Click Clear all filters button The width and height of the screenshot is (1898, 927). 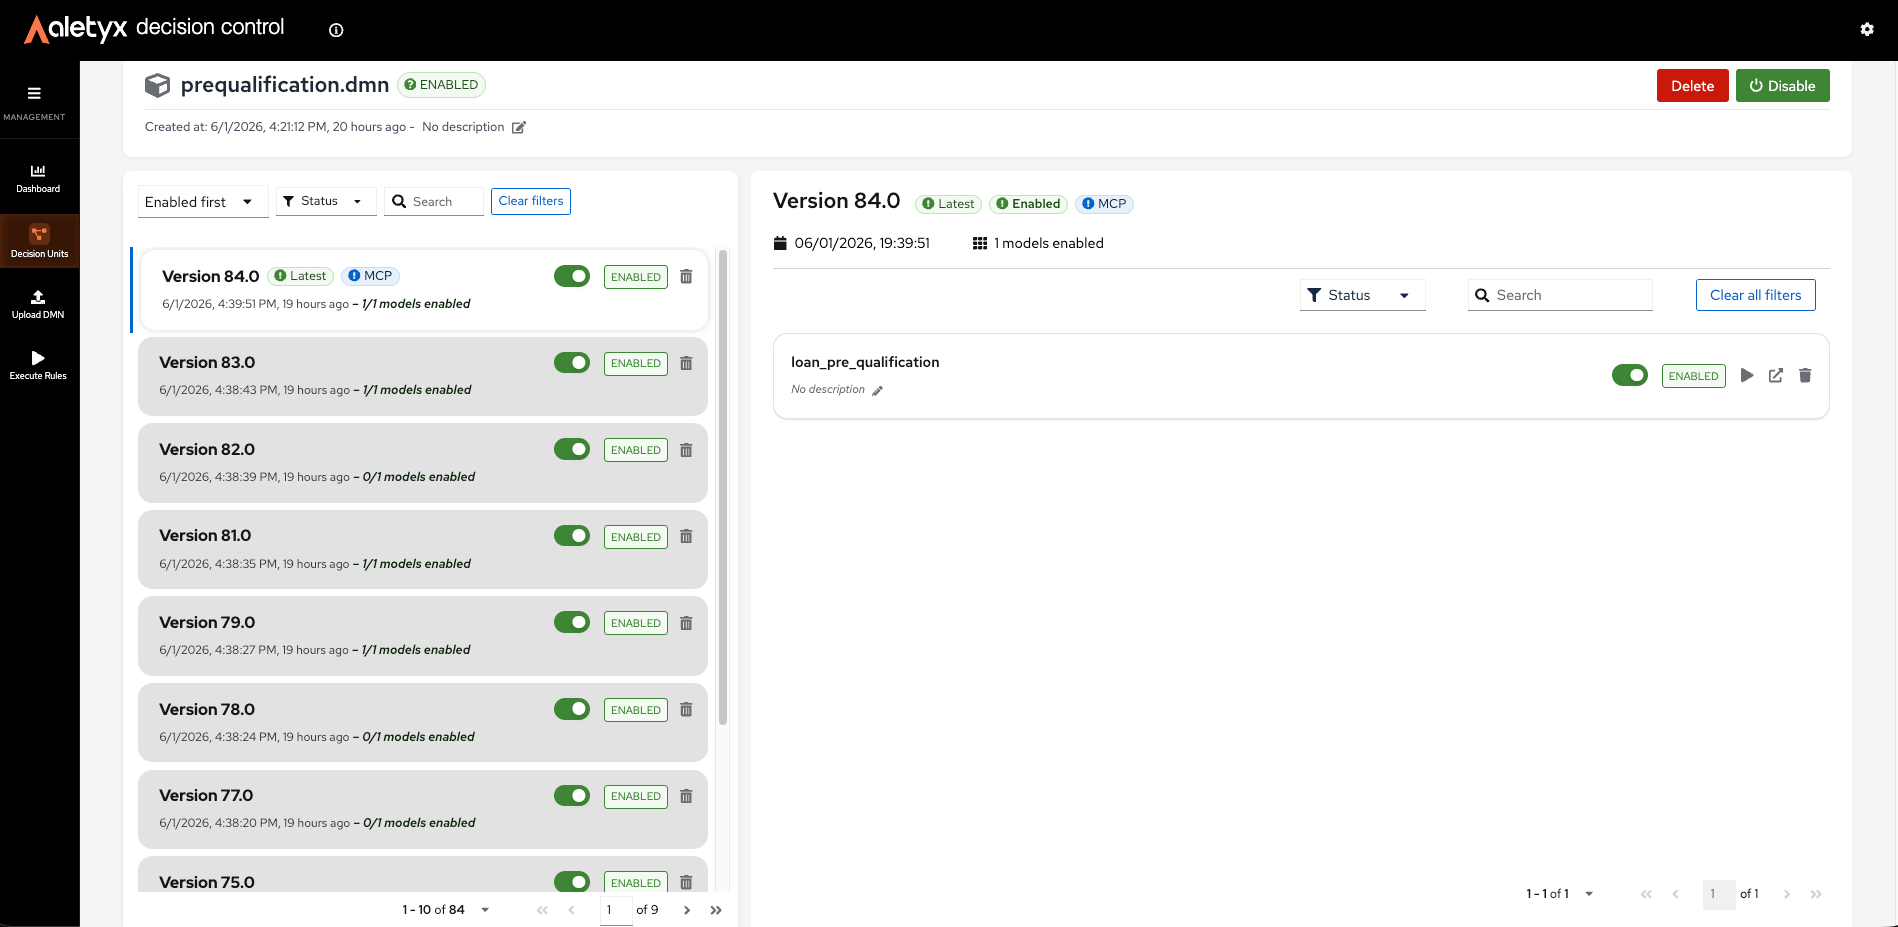1755,295
